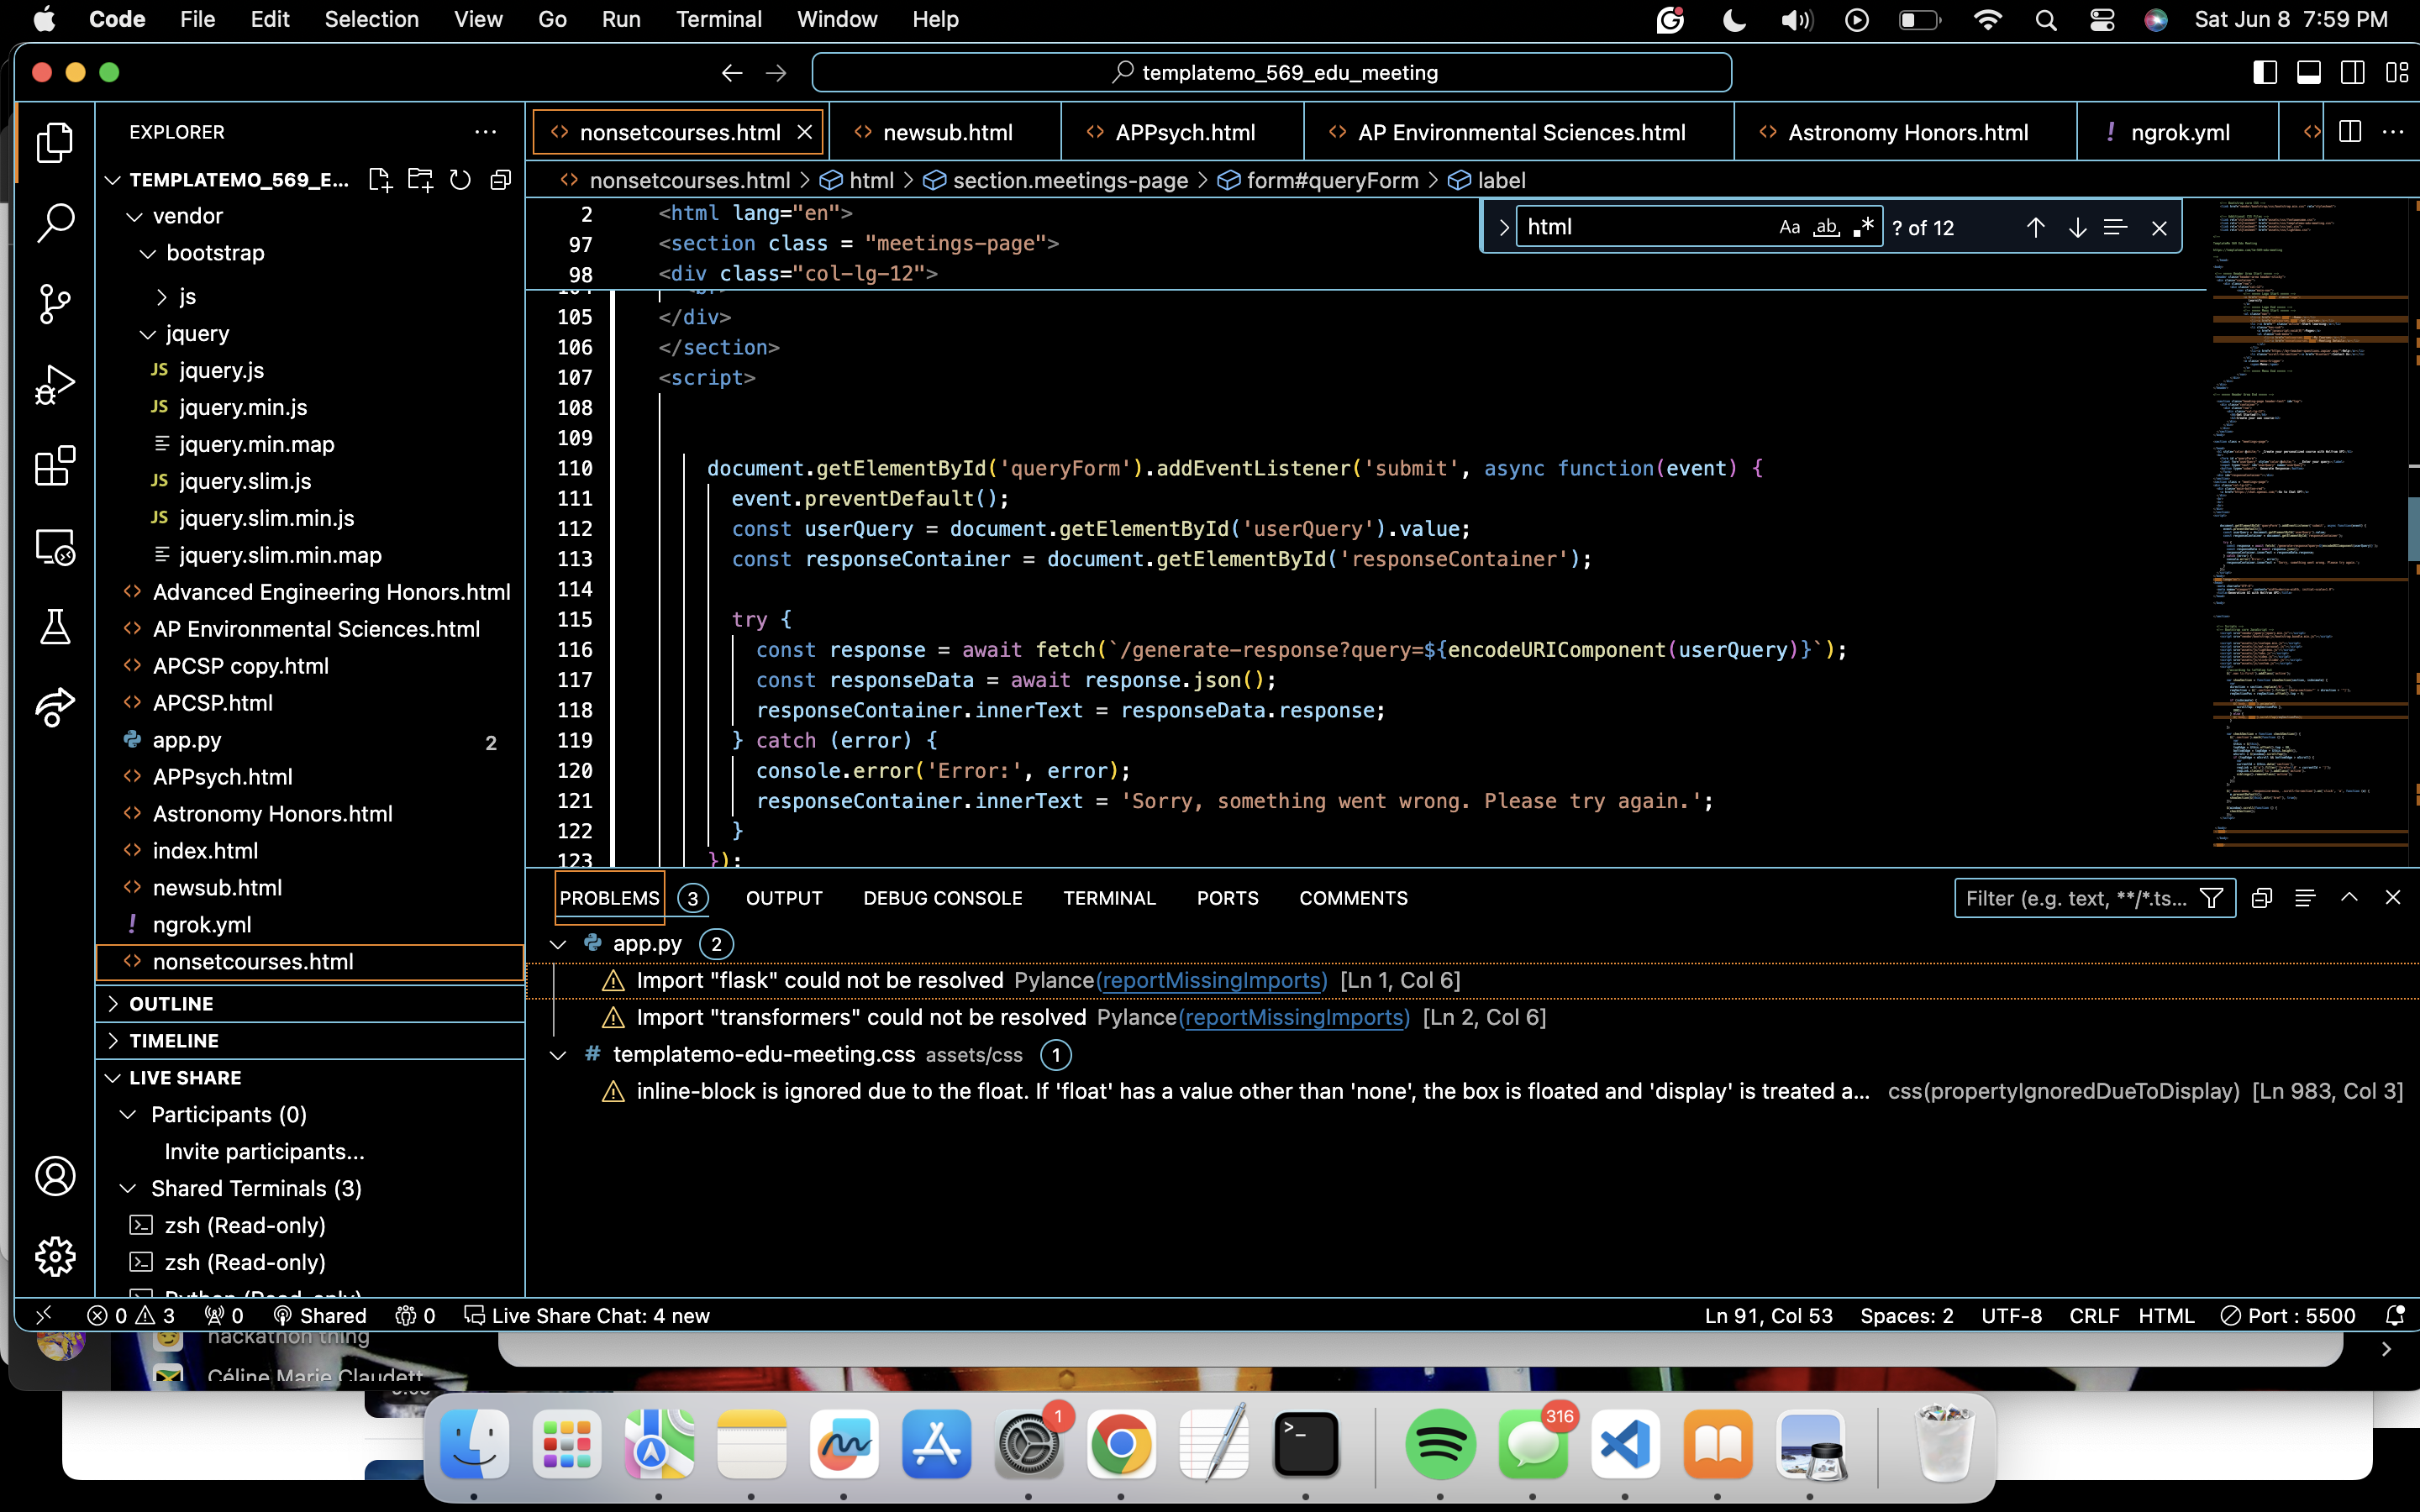This screenshot has width=2420, height=1512.
Task: Open the Testing flask icon
Action: [55, 627]
